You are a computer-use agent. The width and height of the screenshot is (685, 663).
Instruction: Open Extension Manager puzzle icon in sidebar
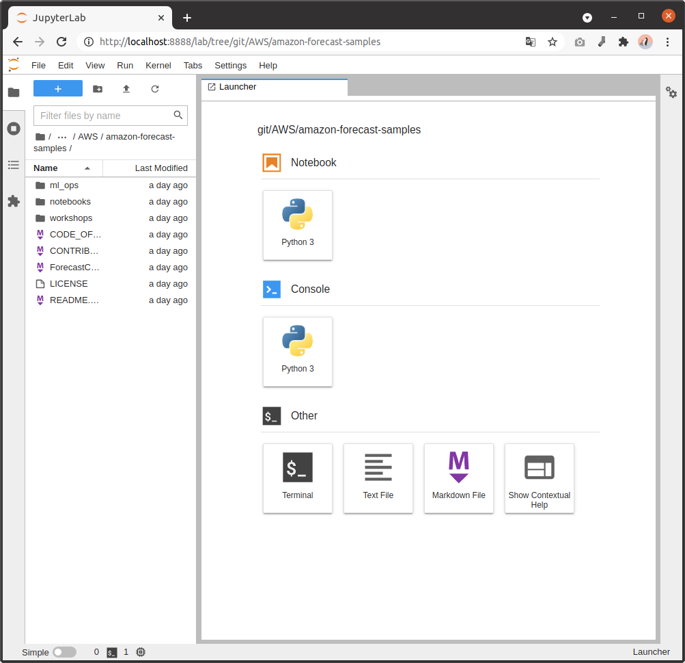point(14,201)
